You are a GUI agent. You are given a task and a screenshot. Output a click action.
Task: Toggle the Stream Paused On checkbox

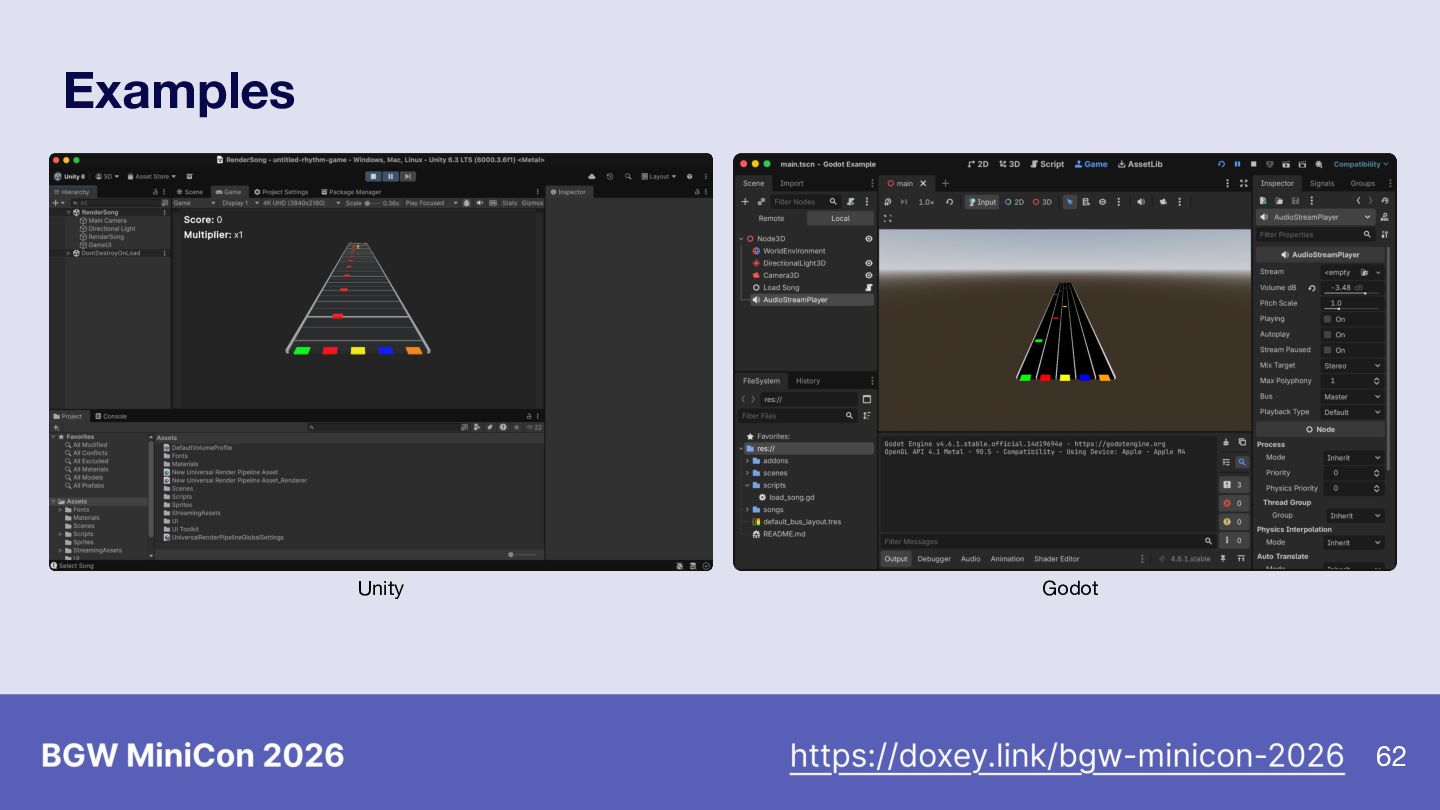1327,350
